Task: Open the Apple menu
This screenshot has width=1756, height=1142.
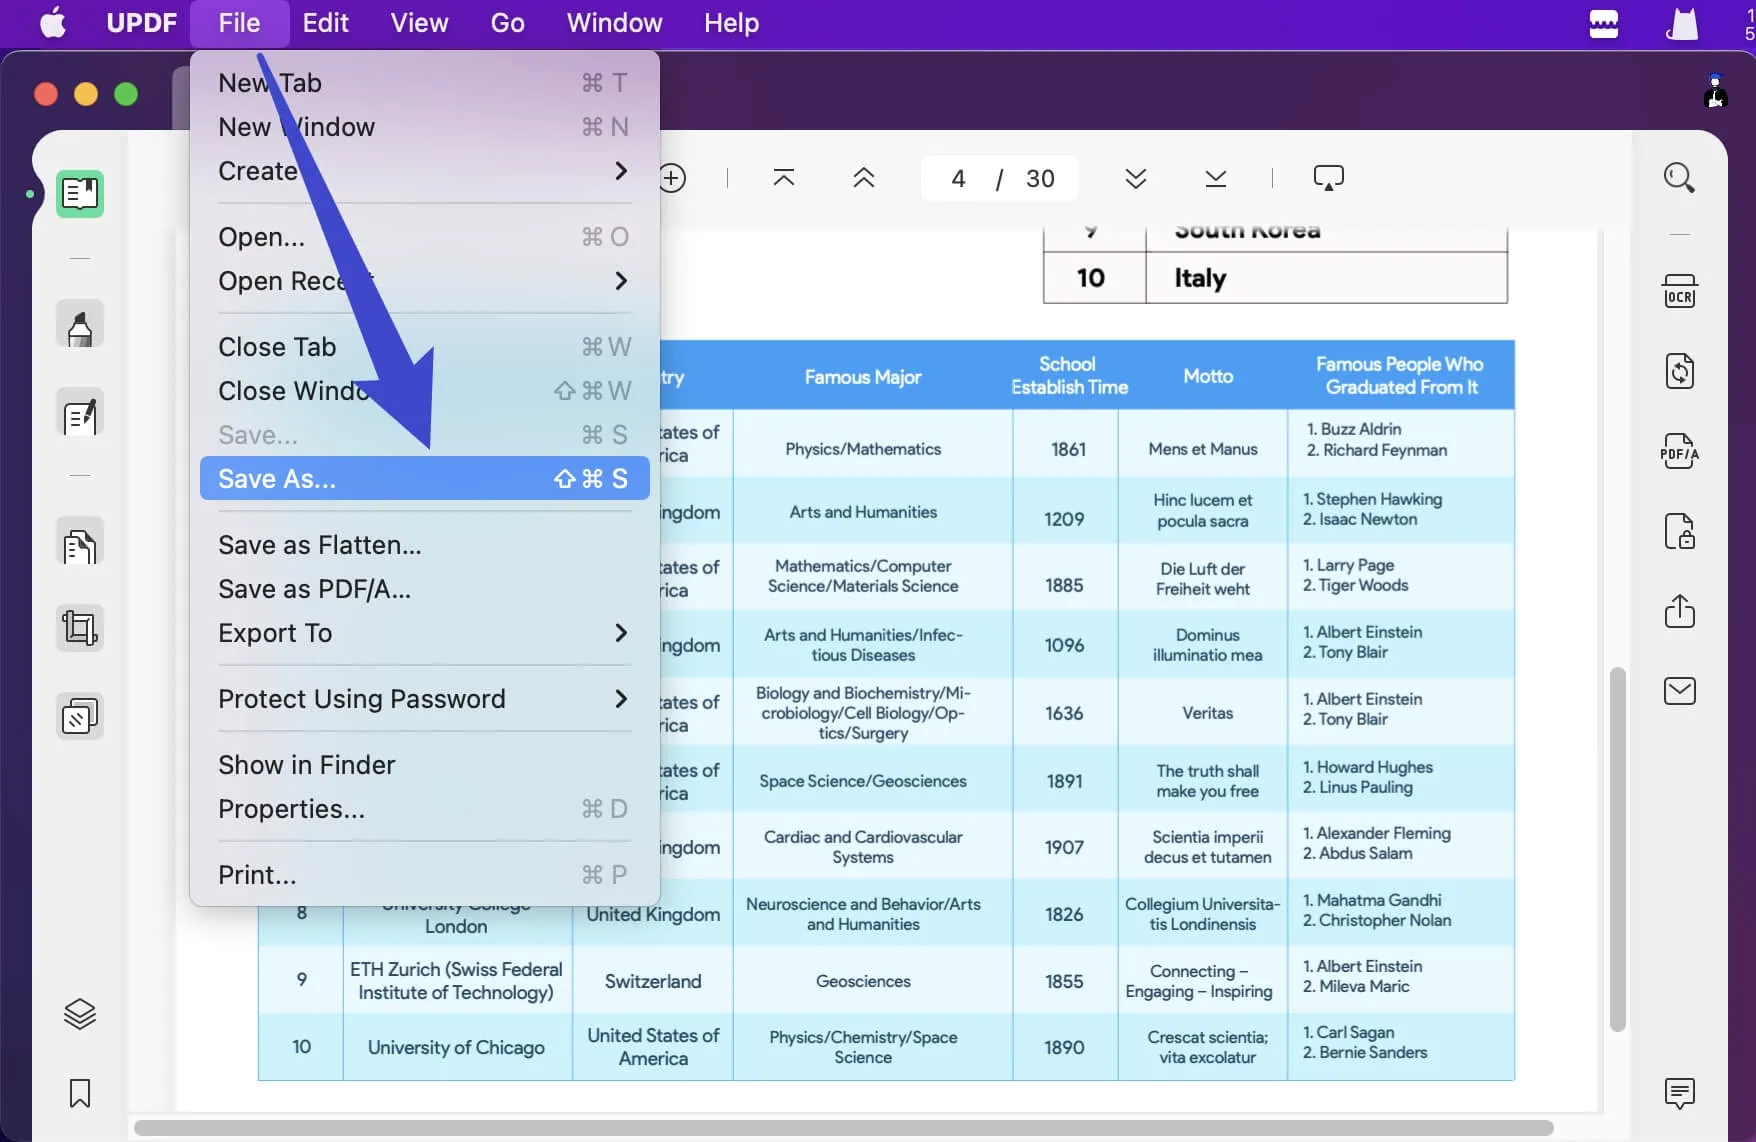Action: coord(53,23)
